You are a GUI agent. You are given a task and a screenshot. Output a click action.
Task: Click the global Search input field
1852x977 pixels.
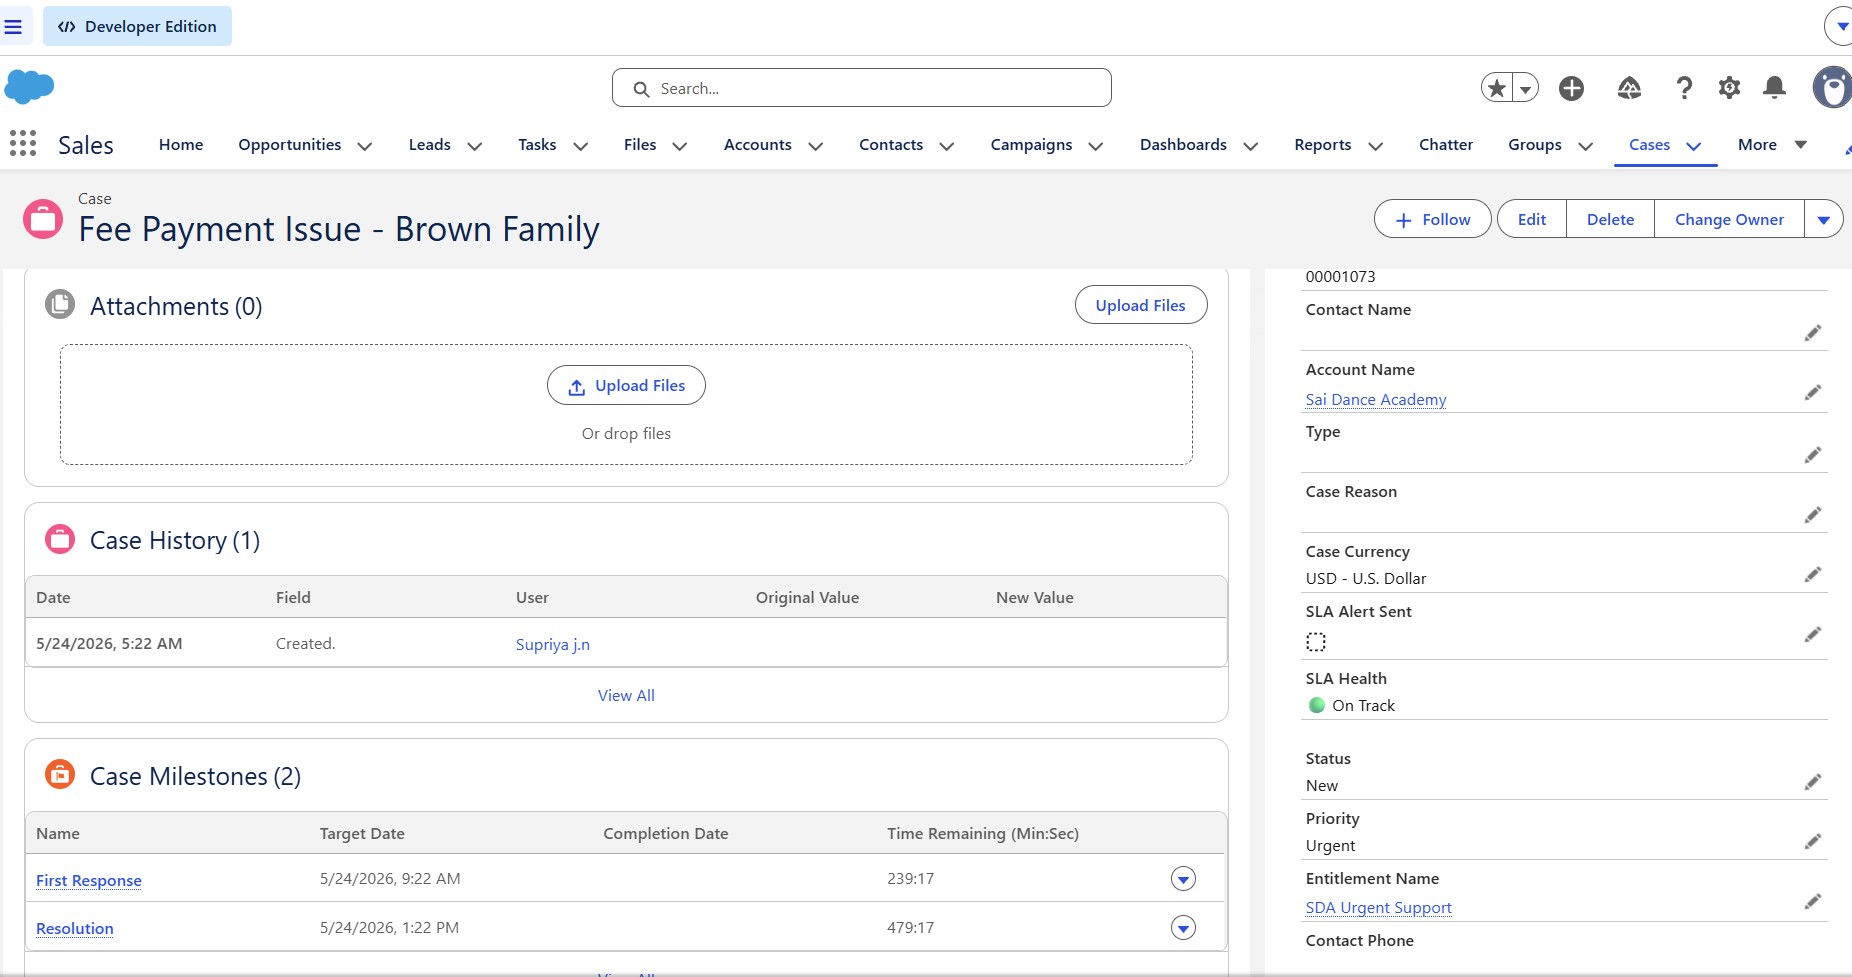pyautogui.click(x=862, y=88)
